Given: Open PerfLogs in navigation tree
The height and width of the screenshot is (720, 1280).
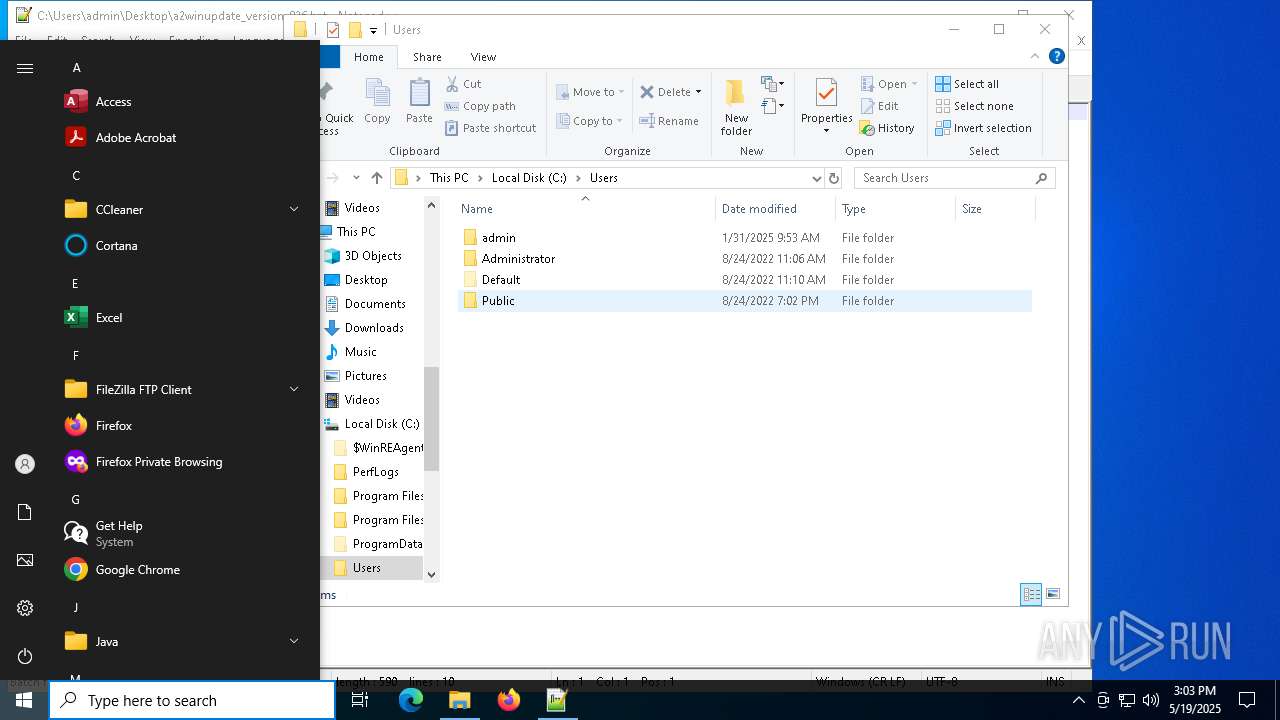Looking at the screenshot, I should tap(375, 472).
